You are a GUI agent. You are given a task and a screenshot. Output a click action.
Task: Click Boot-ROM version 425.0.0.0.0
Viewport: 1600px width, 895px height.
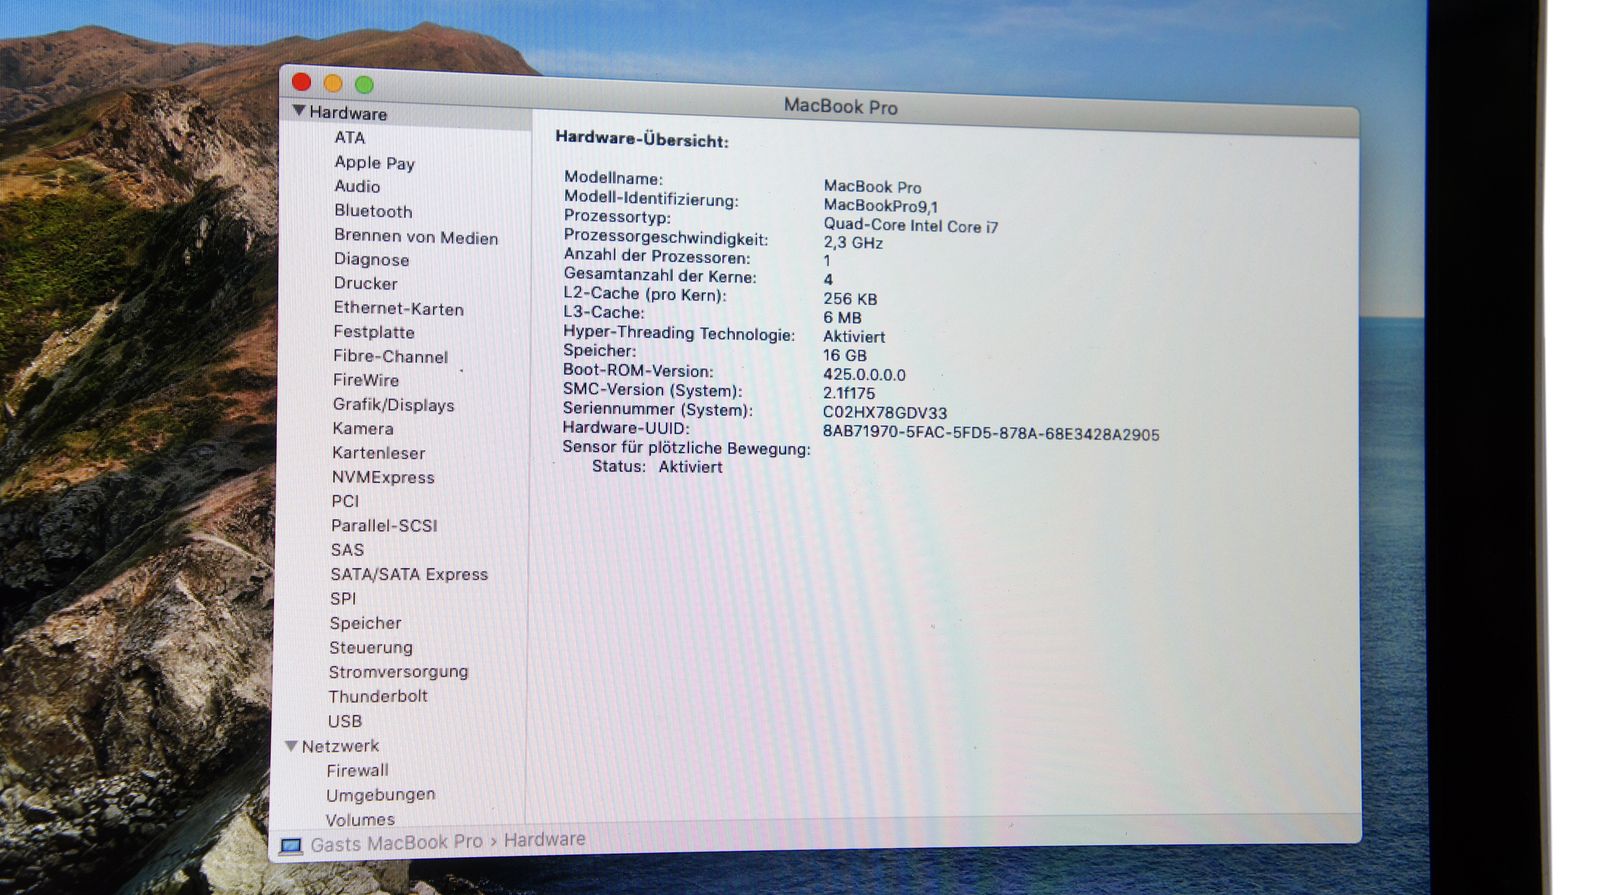click(x=864, y=375)
